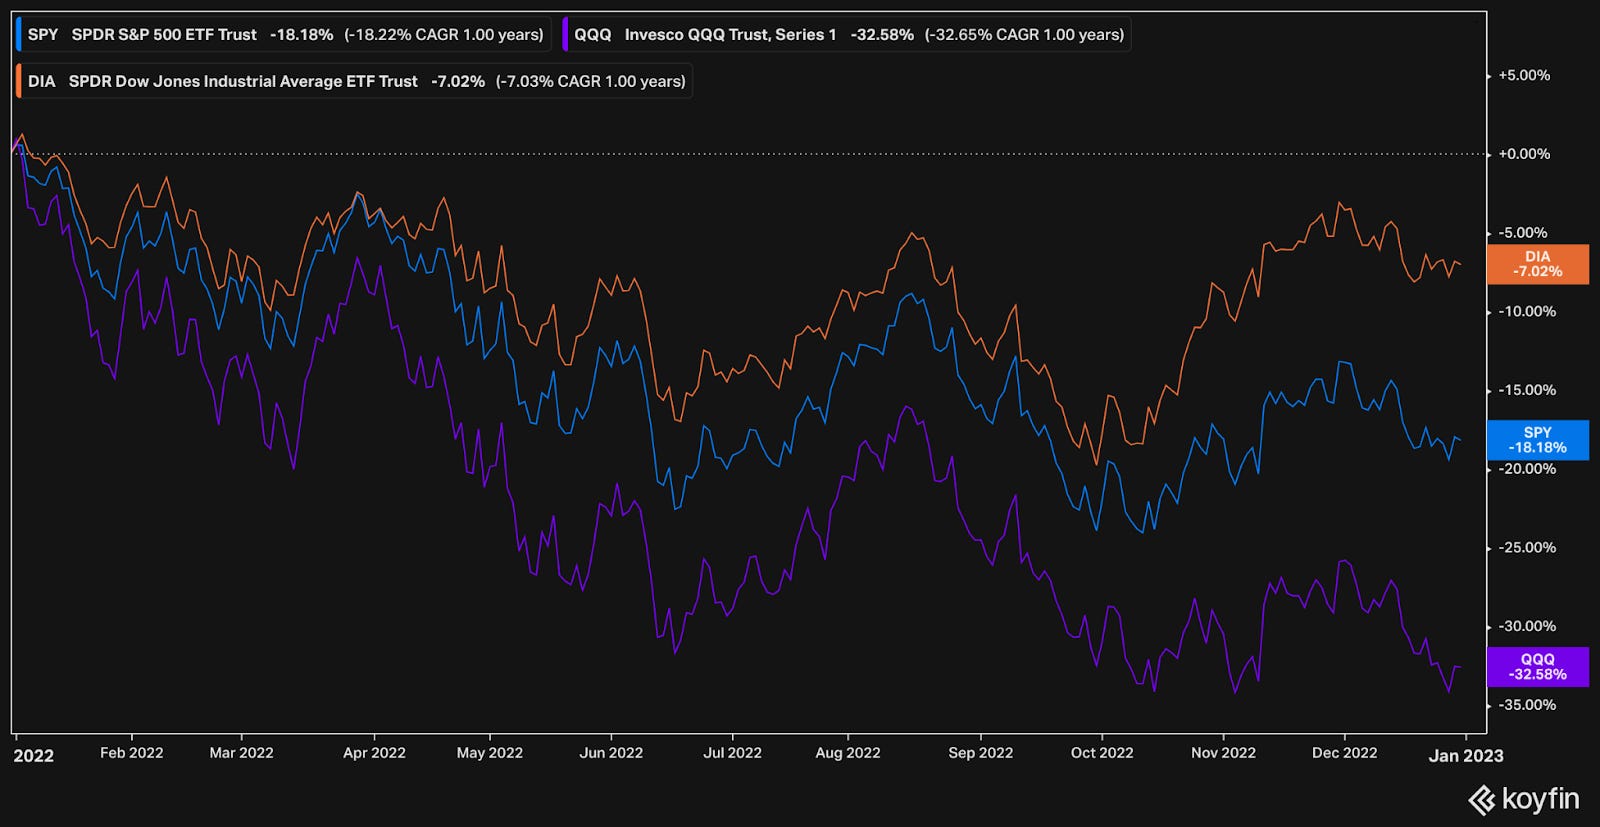Click the SPDR S&P 500 ETF Trust name
1600x827 pixels.
(164, 34)
